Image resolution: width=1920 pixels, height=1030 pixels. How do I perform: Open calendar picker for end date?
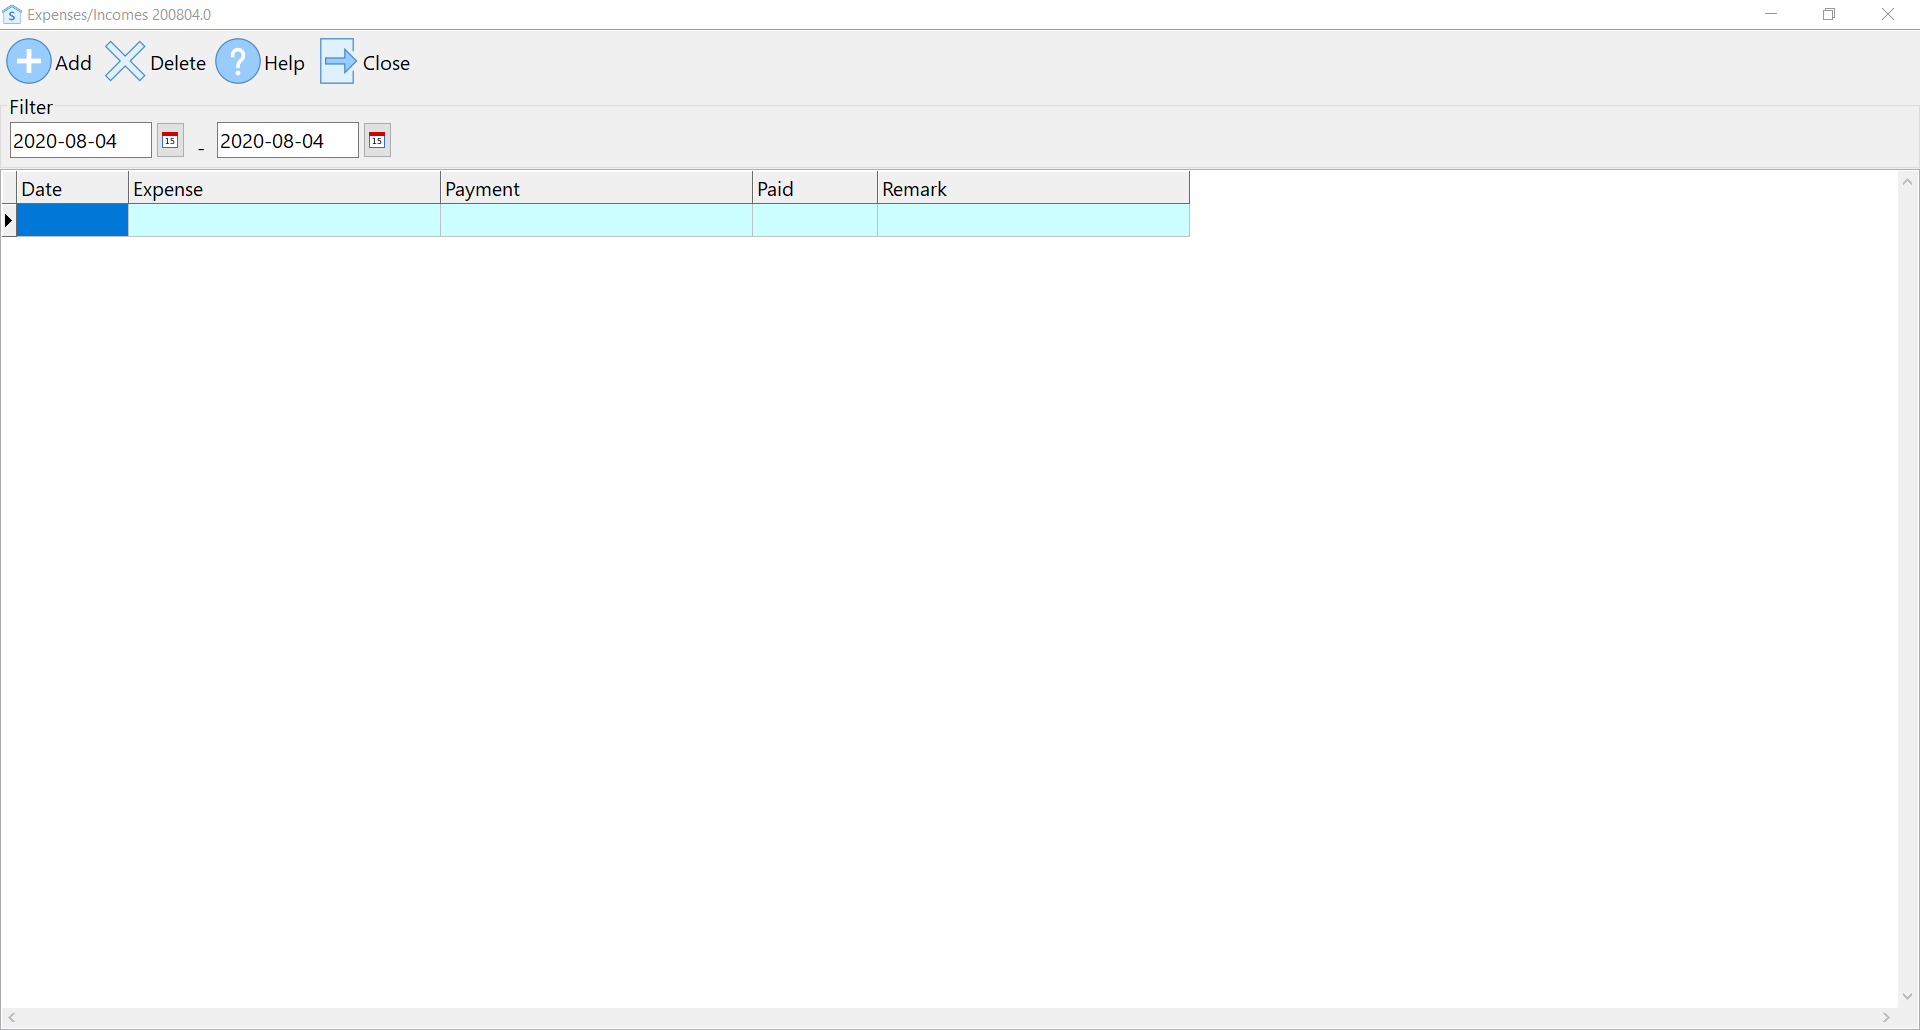click(x=377, y=141)
